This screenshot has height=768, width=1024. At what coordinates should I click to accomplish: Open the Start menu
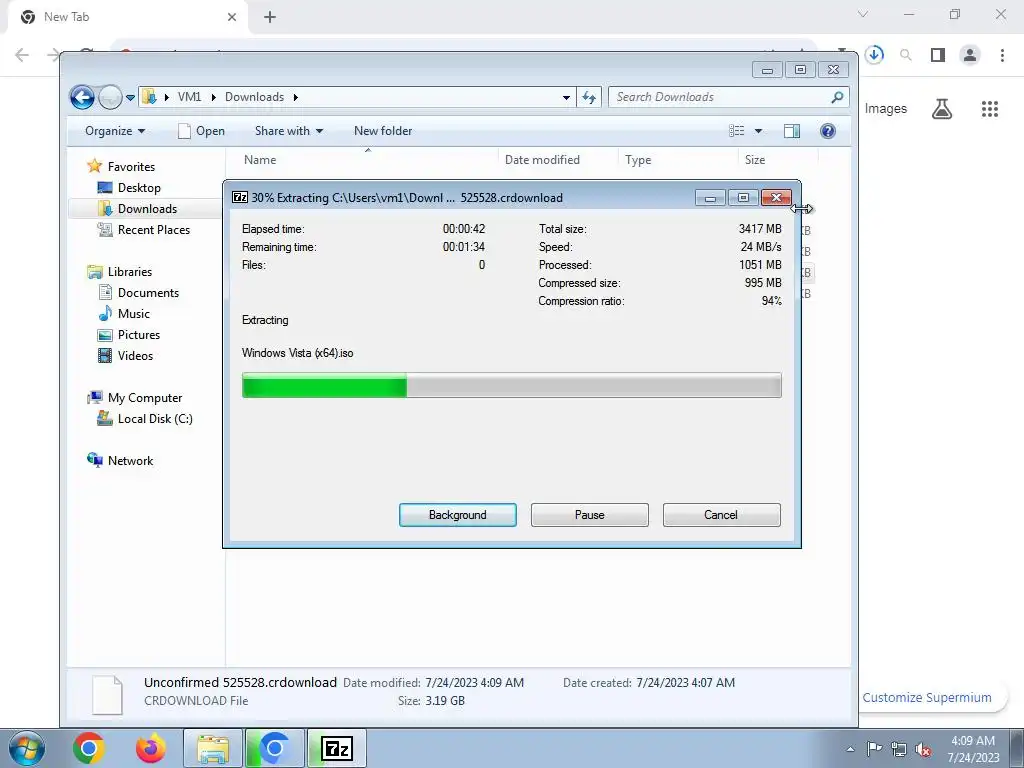[26, 748]
